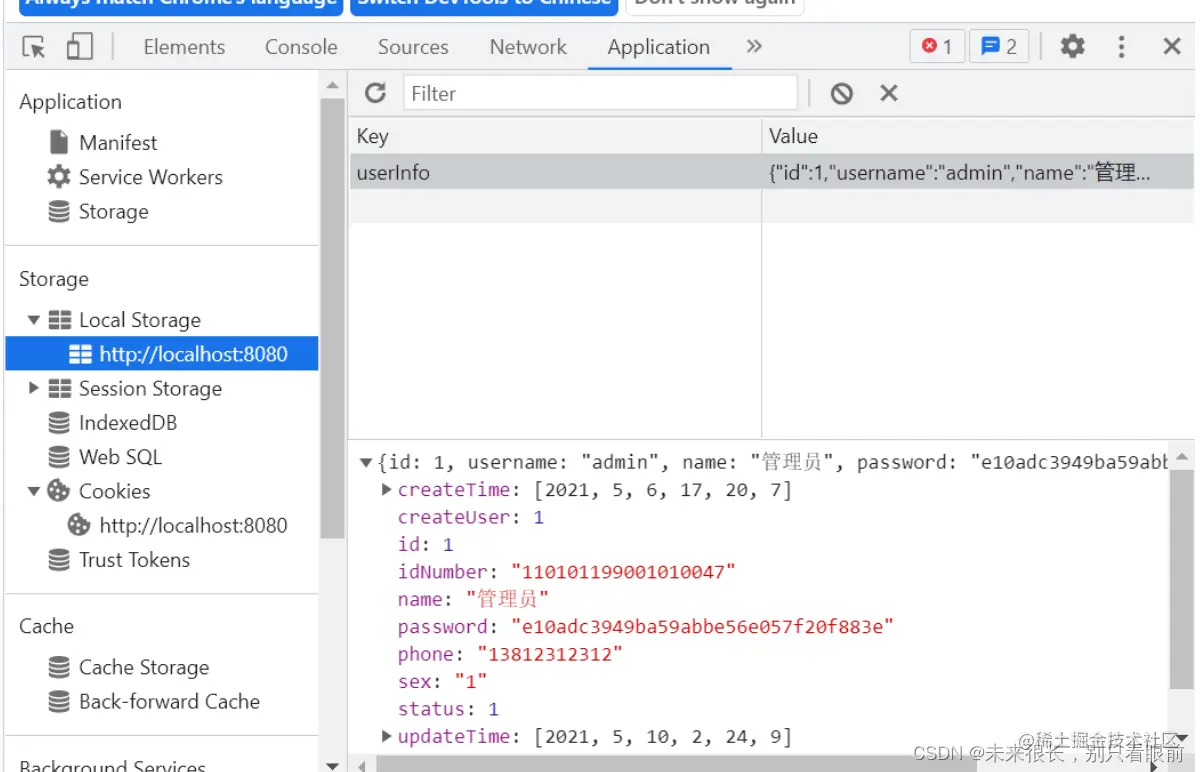Collapse the Local Storage tree node
This screenshot has height=772, width=1200.
coord(34,320)
